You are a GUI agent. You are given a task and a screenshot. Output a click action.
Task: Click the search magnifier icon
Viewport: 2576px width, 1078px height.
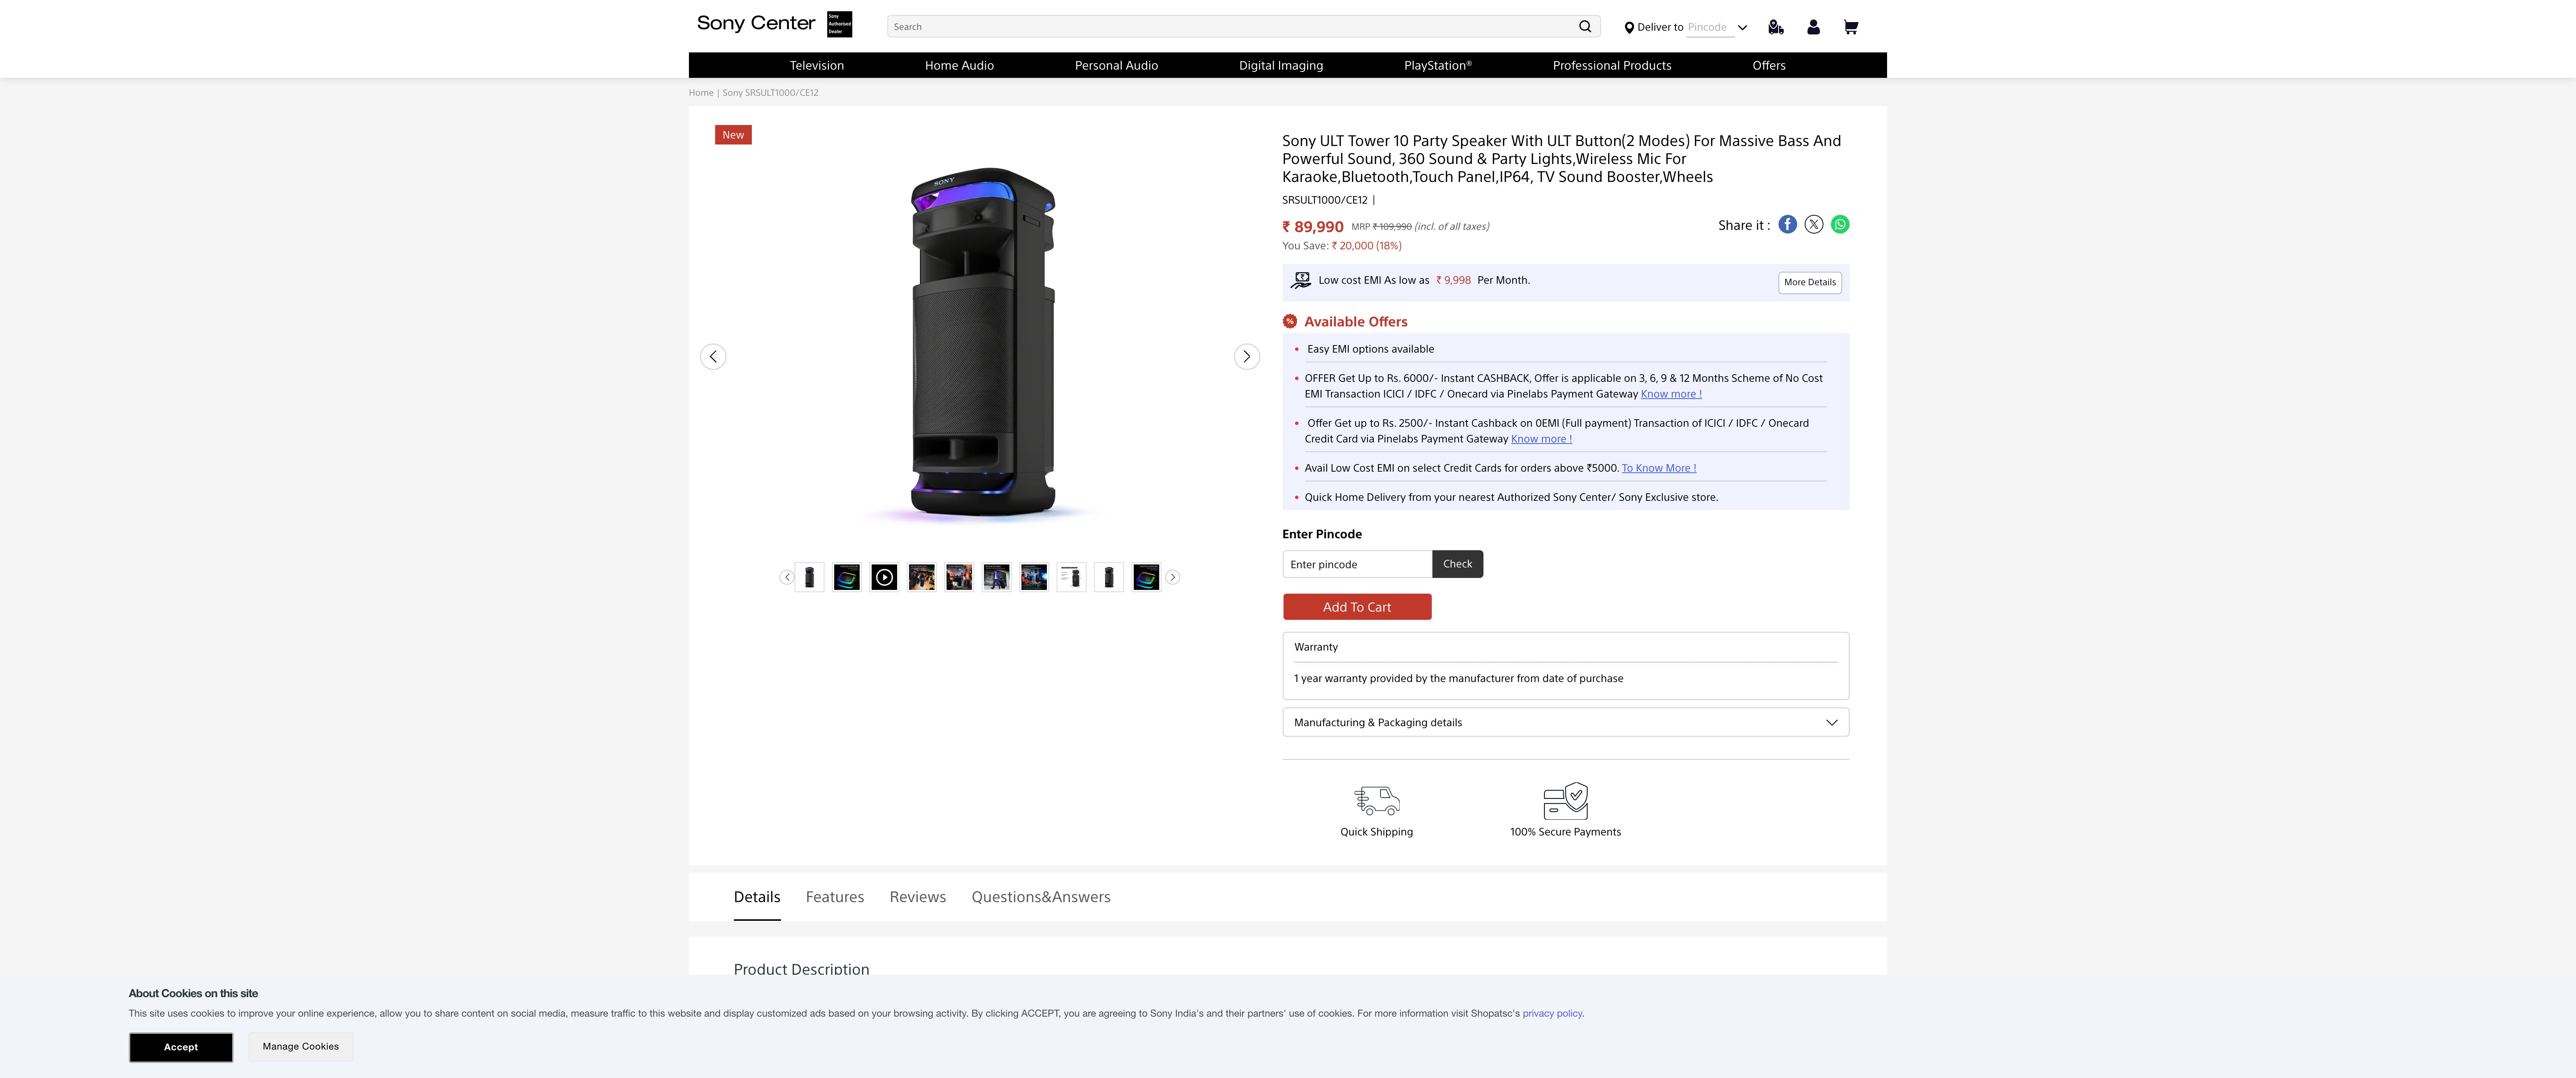1584,26
